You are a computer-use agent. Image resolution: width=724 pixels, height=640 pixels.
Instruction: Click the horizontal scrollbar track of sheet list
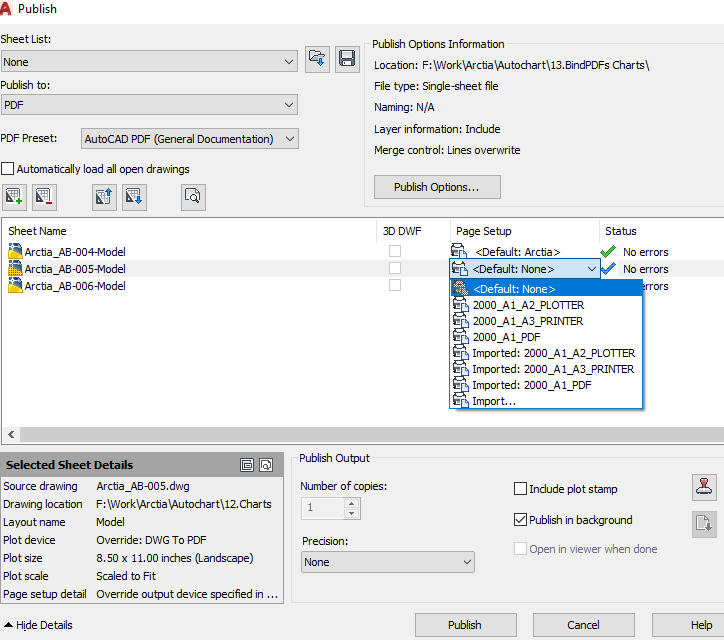click(x=372, y=434)
